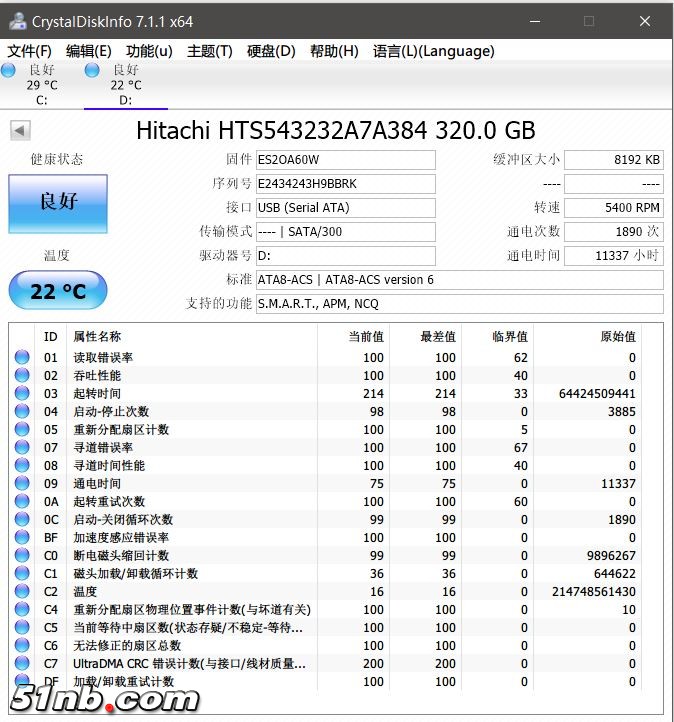This screenshot has width=674, height=722.
Task: Open the 硬盘(D) menu
Action: click(271, 51)
